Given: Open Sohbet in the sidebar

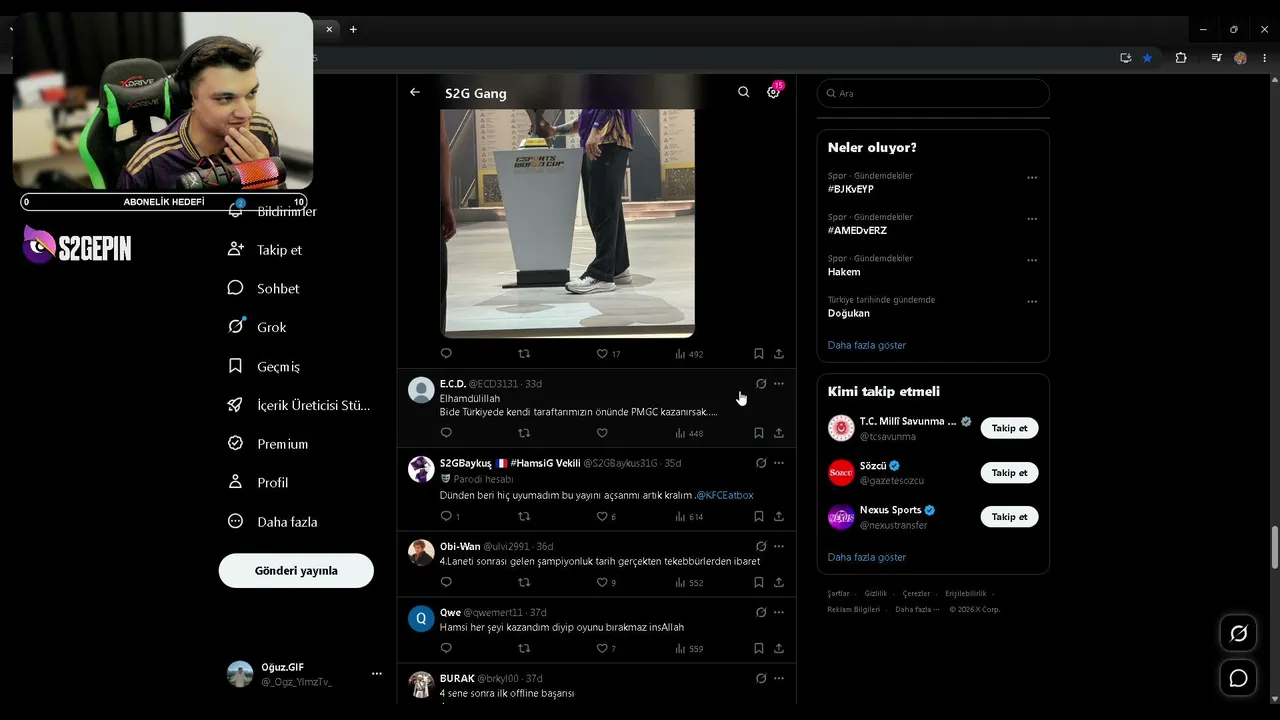Looking at the screenshot, I should (x=264, y=288).
